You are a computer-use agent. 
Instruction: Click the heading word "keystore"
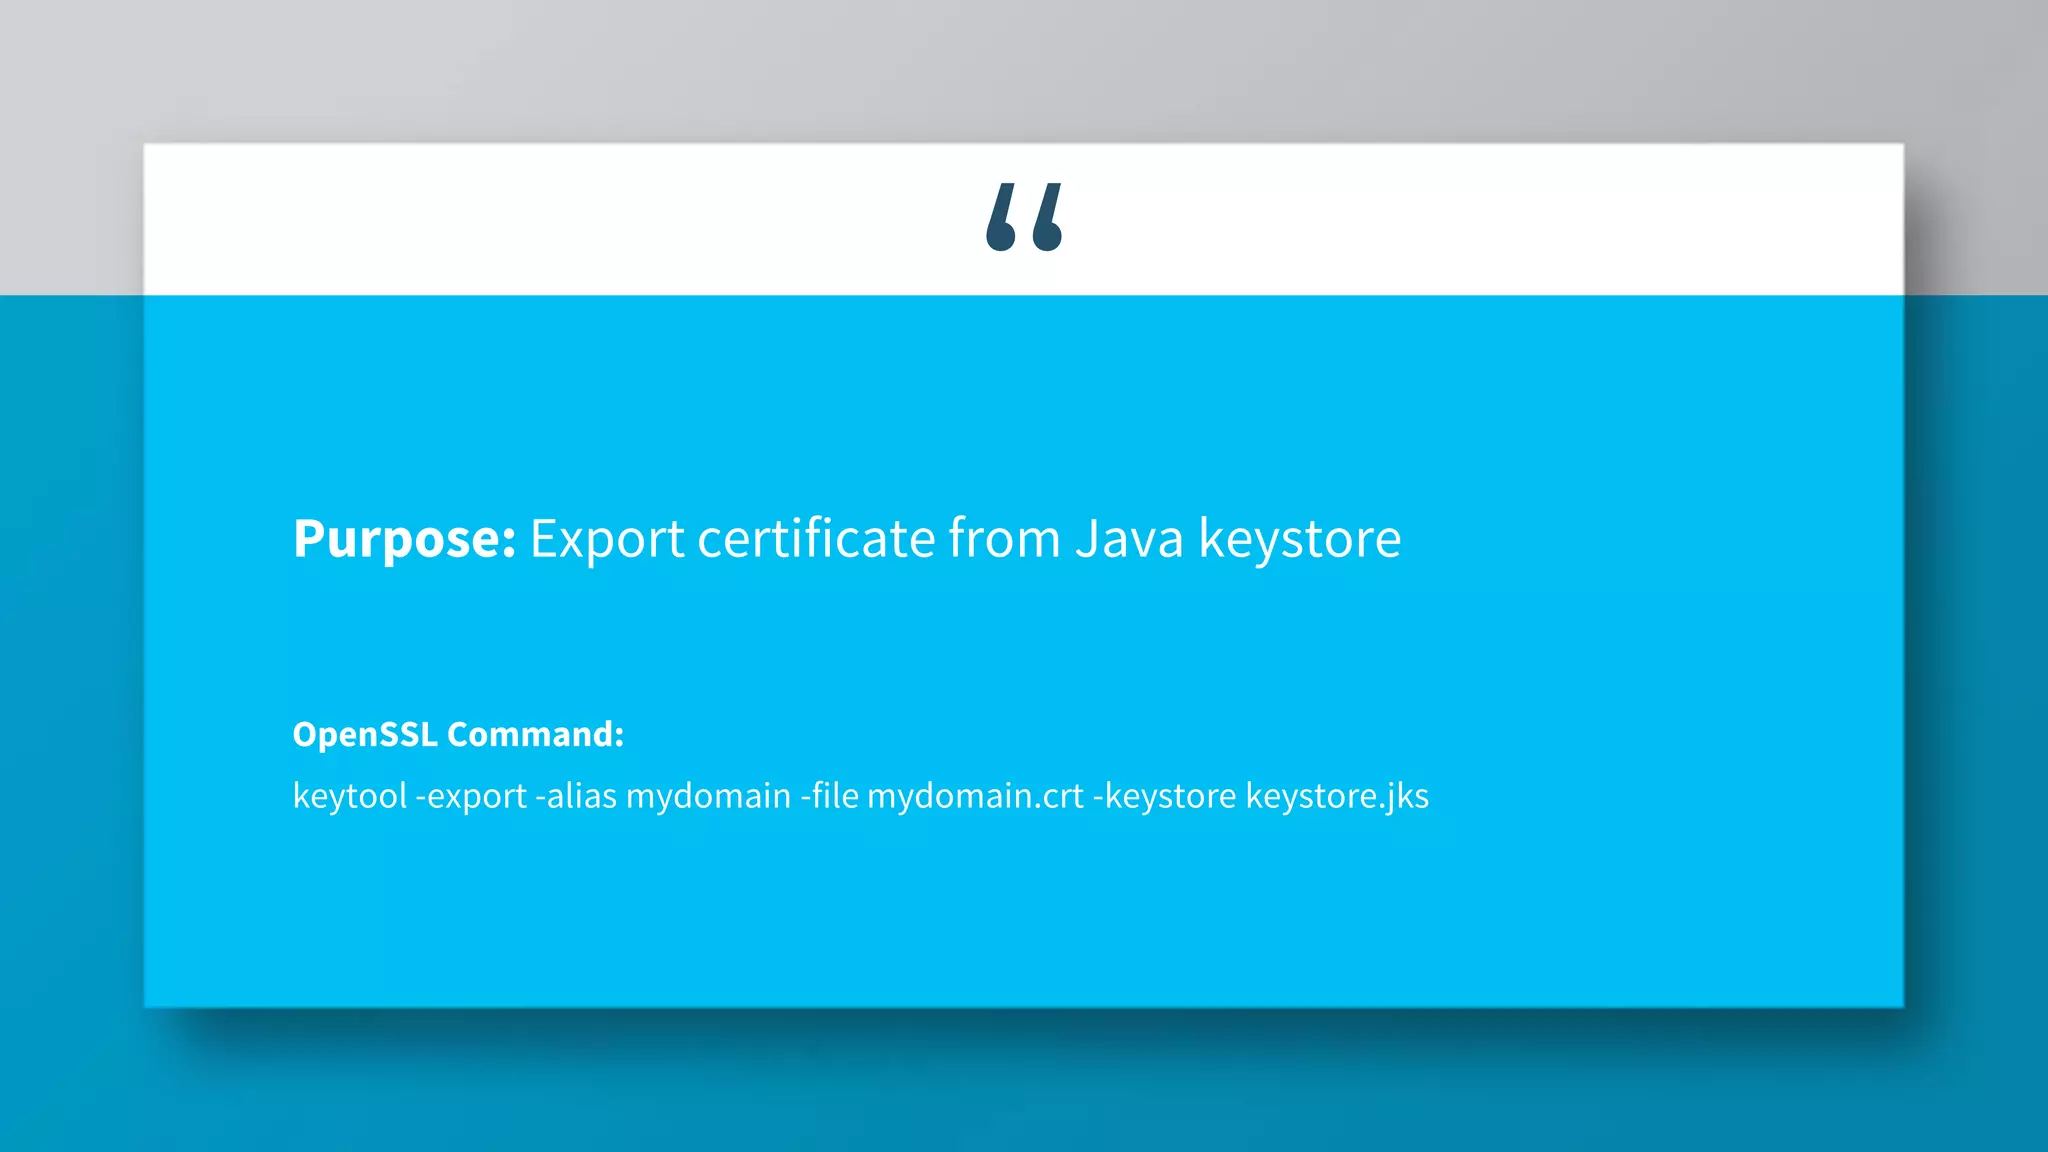[x=1299, y=539]
